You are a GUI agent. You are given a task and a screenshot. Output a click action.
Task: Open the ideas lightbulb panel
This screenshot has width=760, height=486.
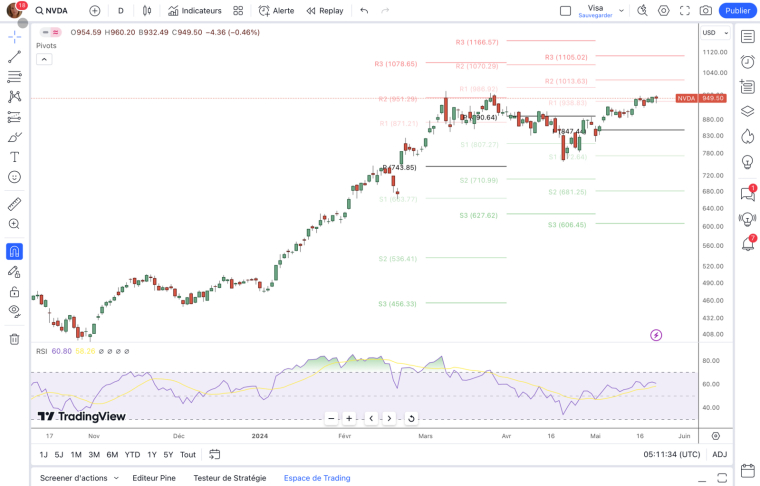pos(747,161)
